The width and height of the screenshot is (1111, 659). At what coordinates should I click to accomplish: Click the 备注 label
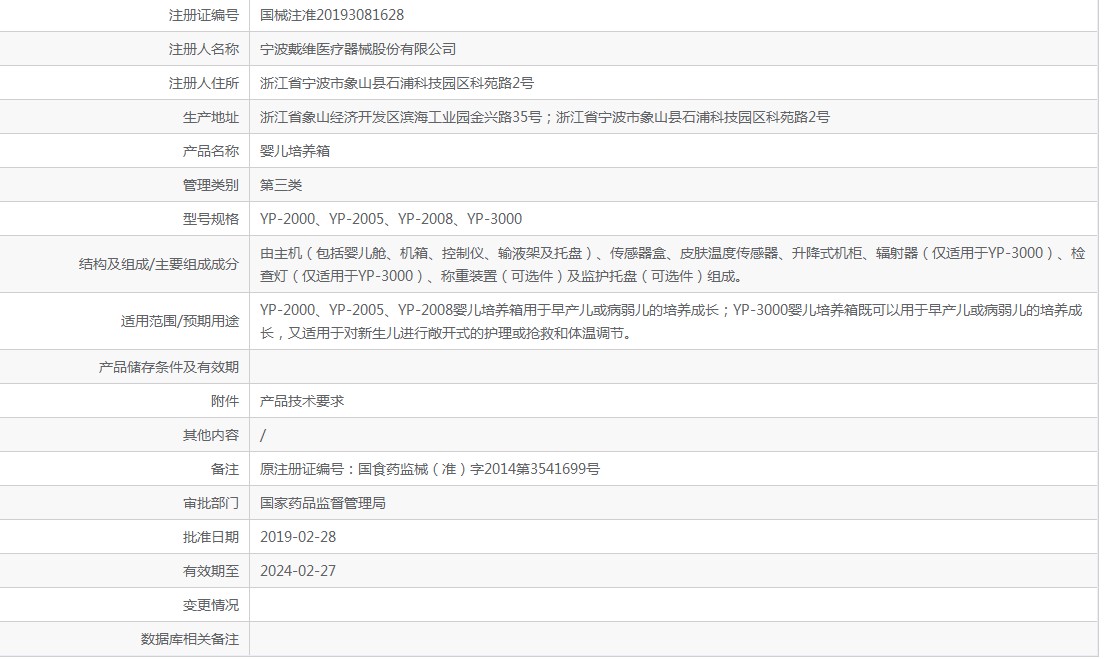[x=225, y=469]
